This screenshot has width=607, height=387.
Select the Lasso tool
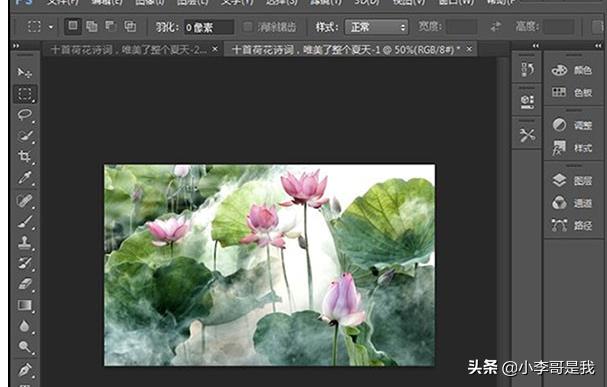25,115
